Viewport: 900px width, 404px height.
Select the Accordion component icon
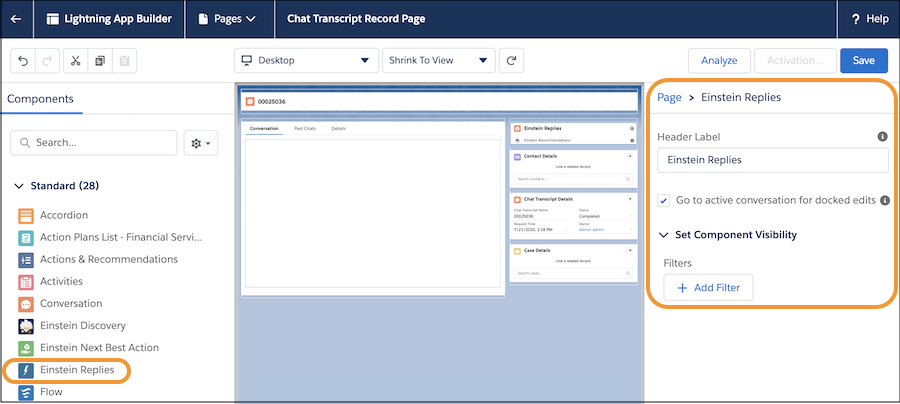26,216
